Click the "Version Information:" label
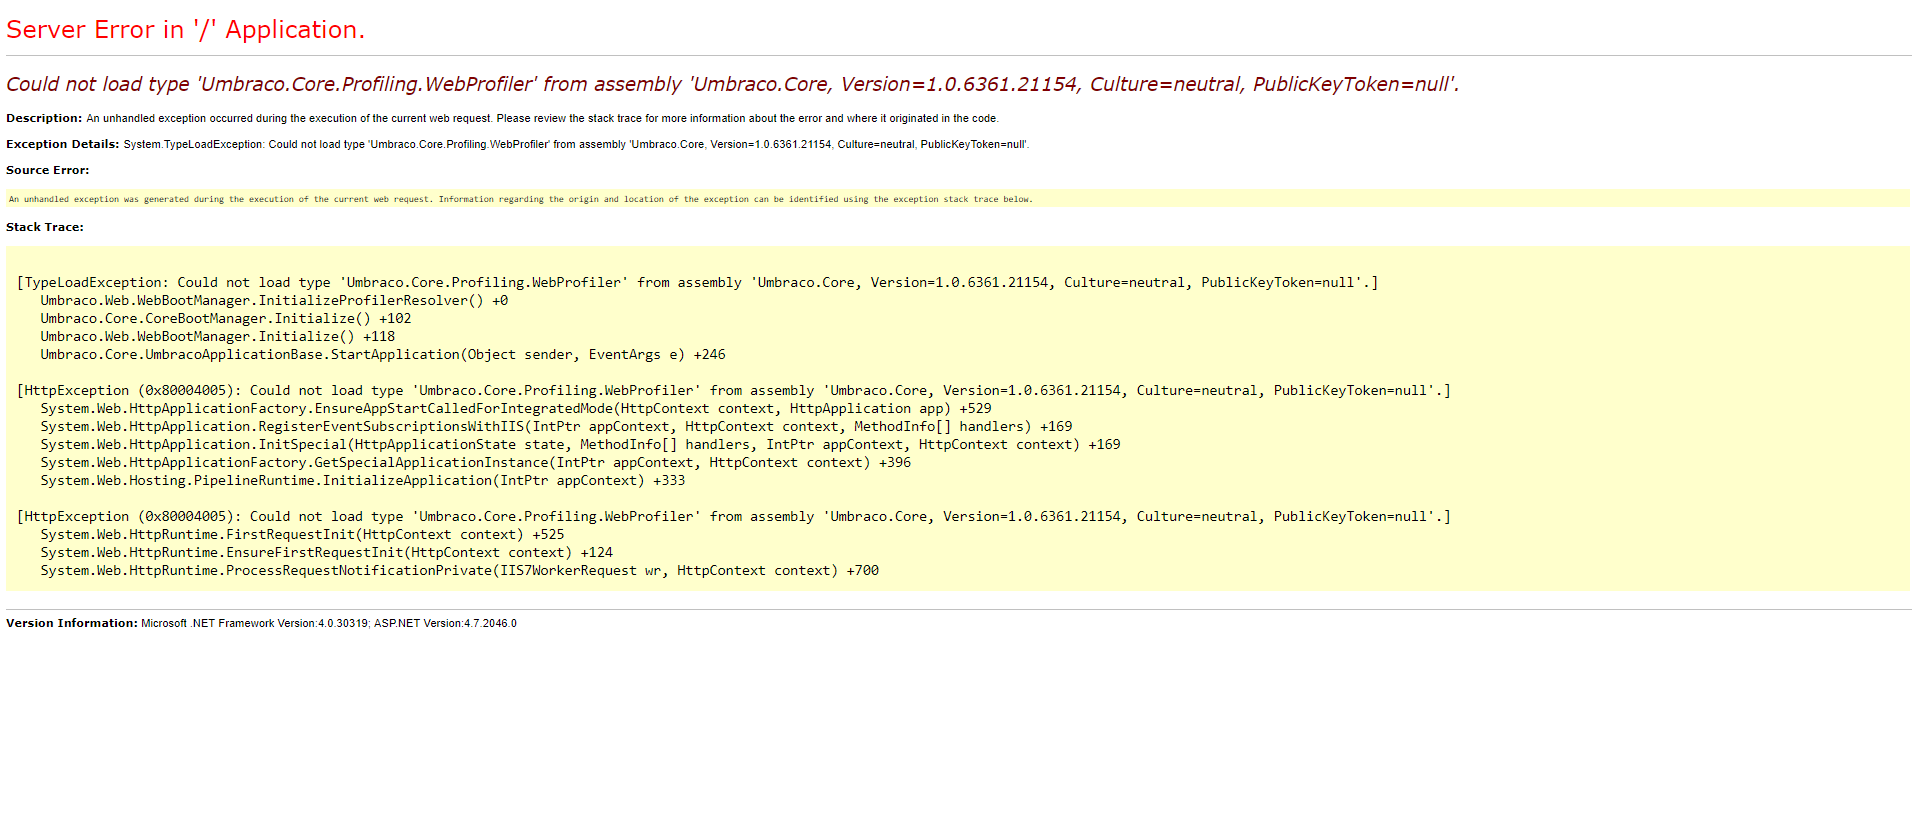Image resolution: width=1917 pixels, height=824 pixels. (72, 623)
